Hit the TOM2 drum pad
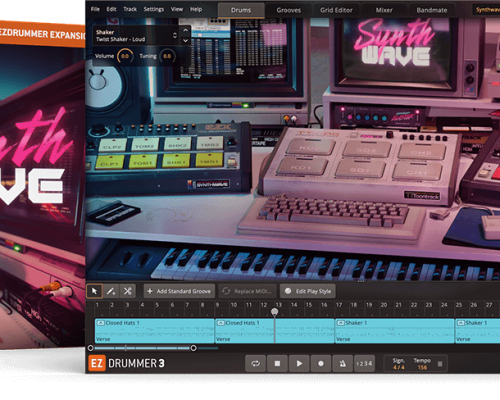The width and height of the screenshot is (500, 400). 145,145
